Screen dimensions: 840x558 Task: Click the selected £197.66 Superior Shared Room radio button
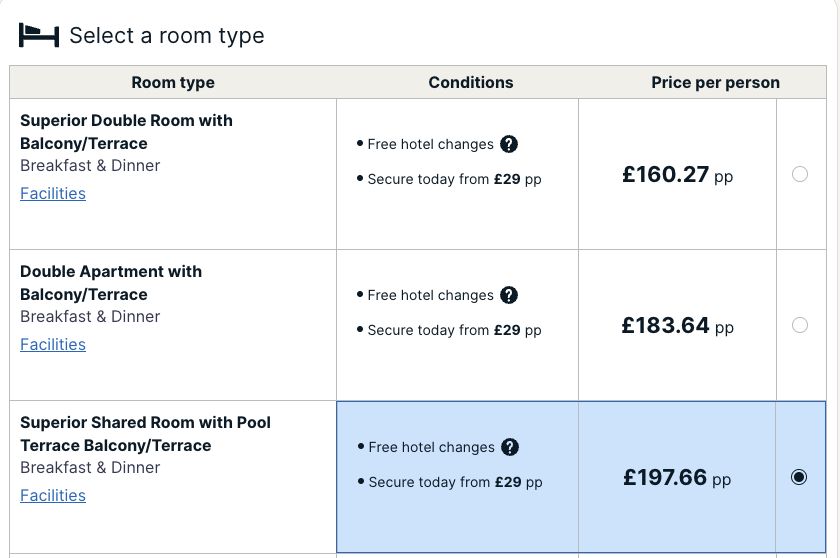[x=799, y=477]
